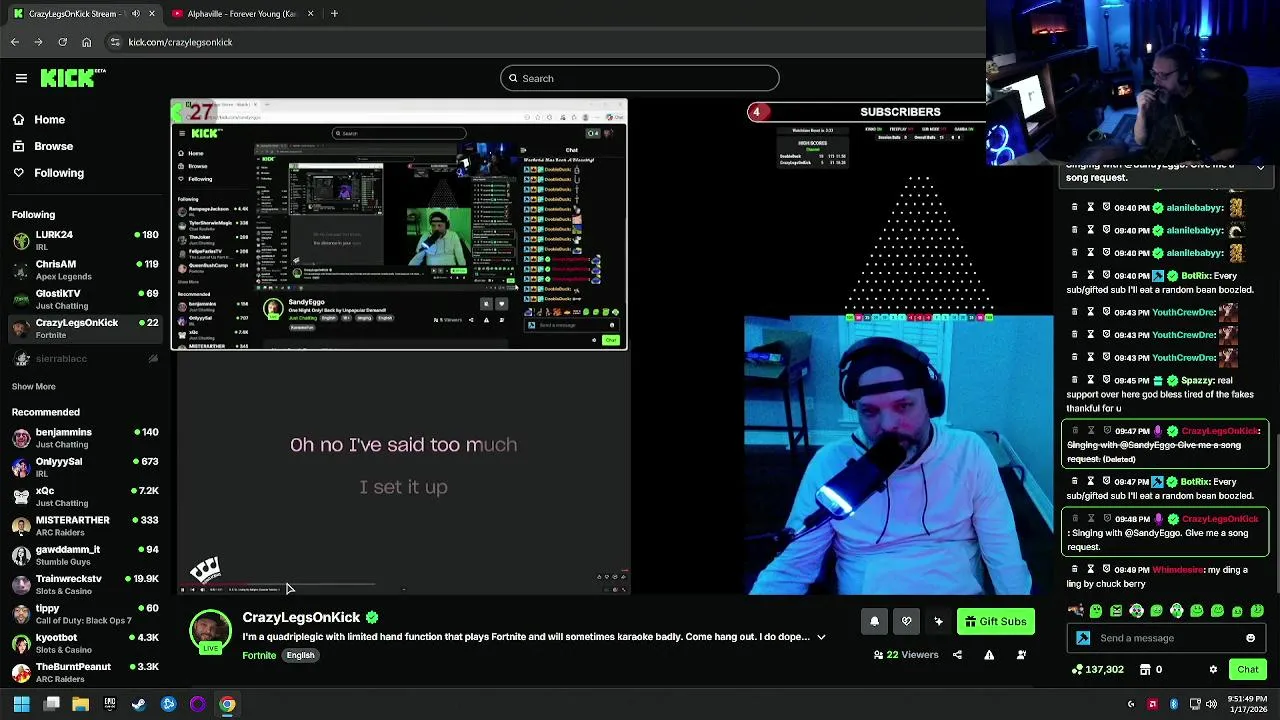Click the Fortnite category link

[259, 655]
